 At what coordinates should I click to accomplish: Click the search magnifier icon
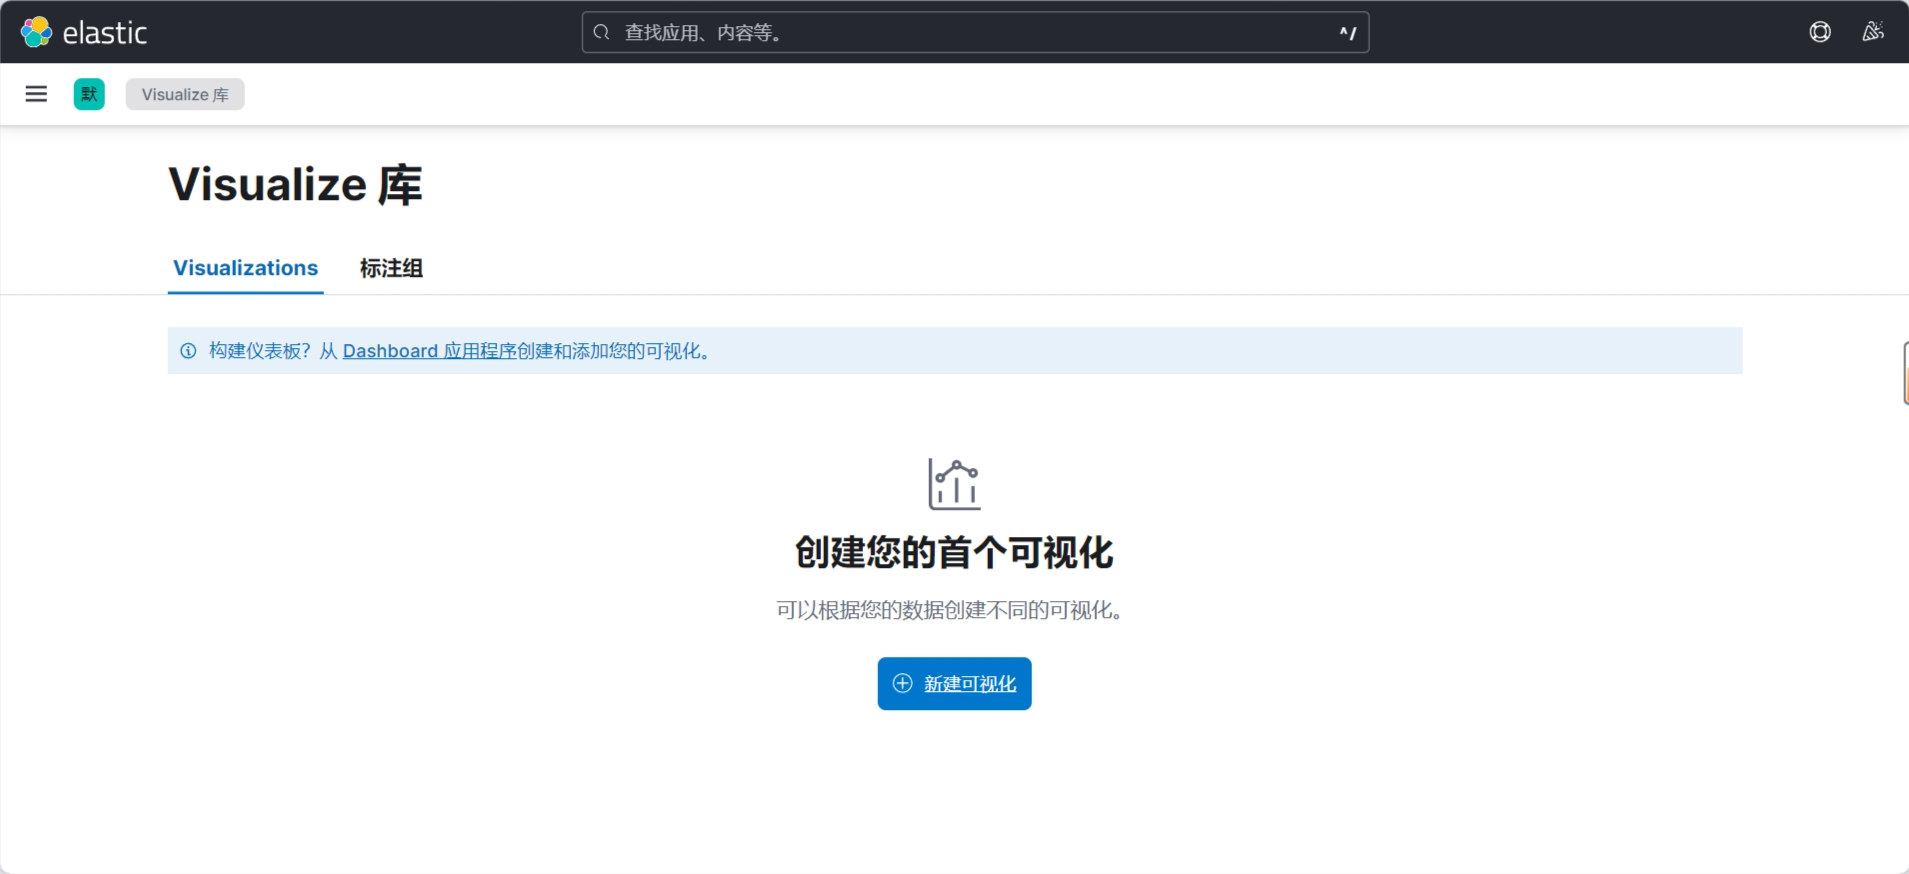601,32
